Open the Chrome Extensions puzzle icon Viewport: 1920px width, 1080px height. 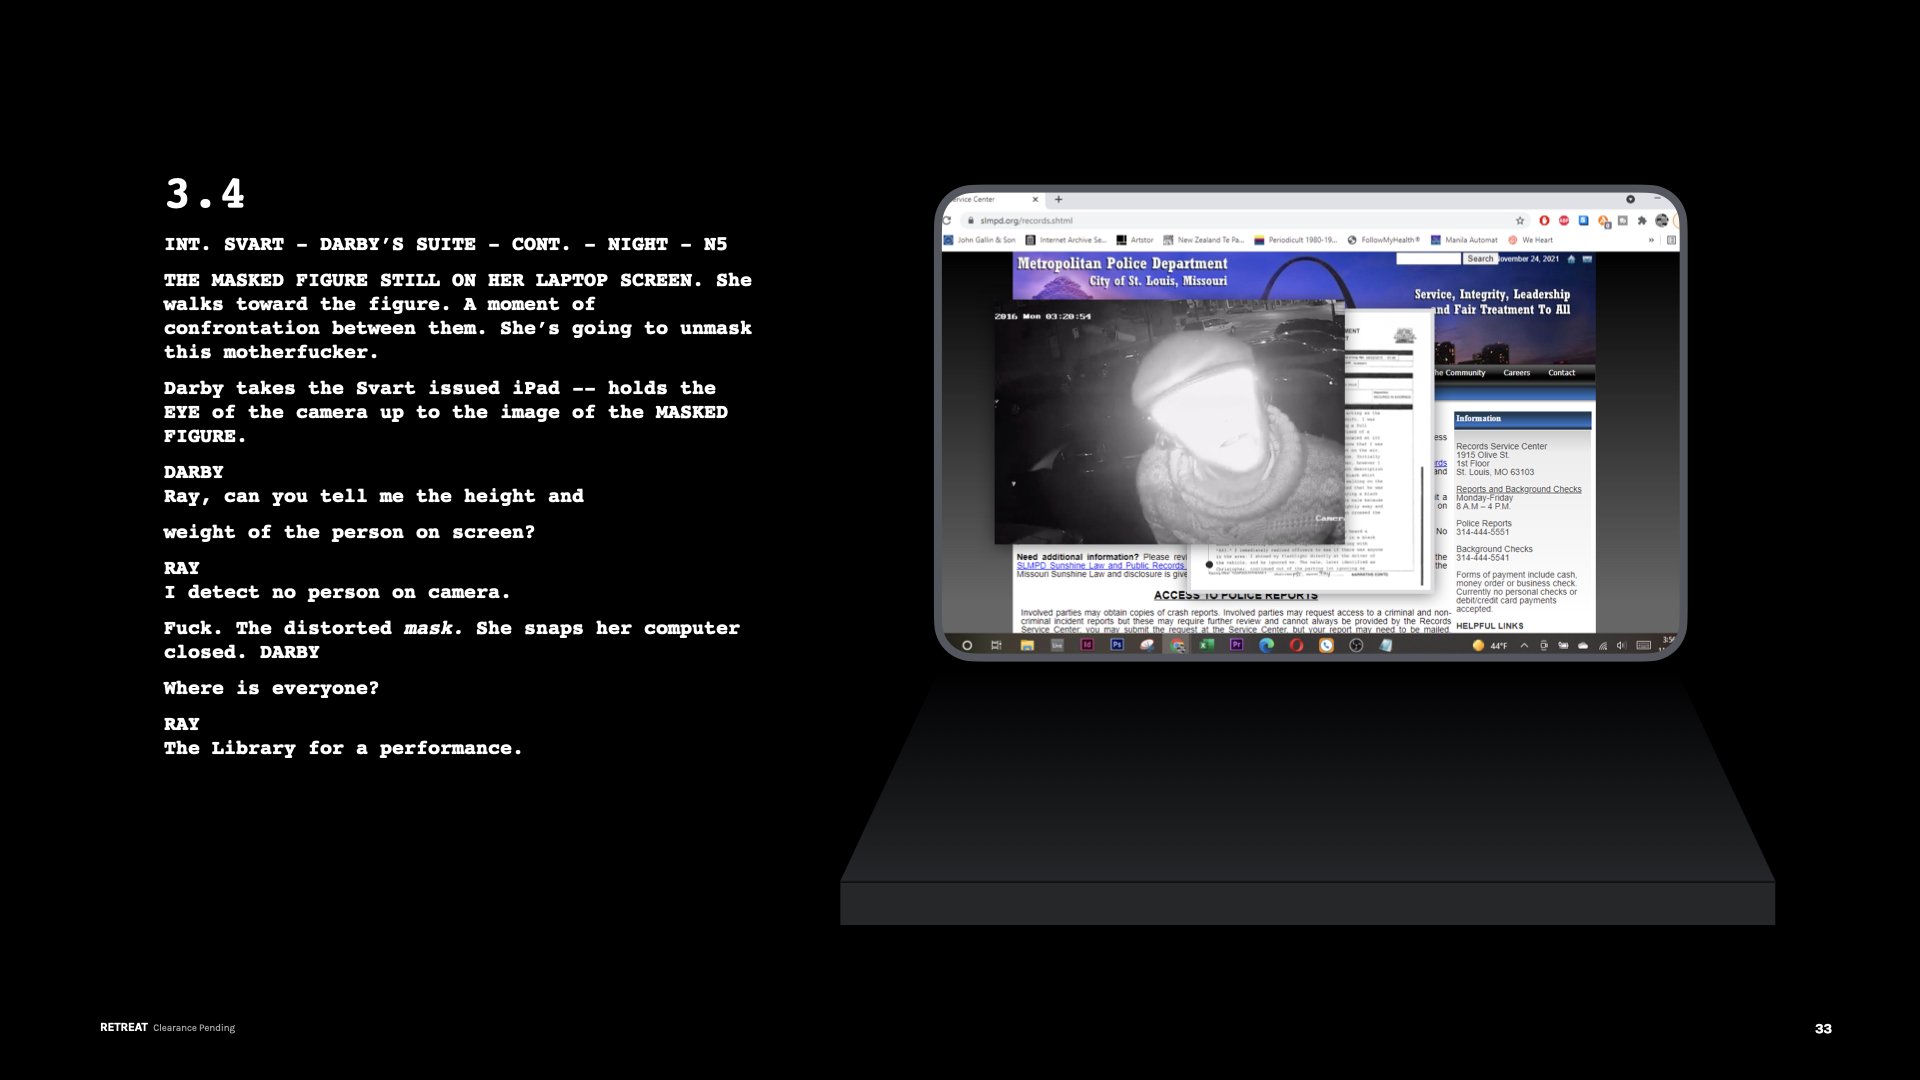[x=1642, y=221]
